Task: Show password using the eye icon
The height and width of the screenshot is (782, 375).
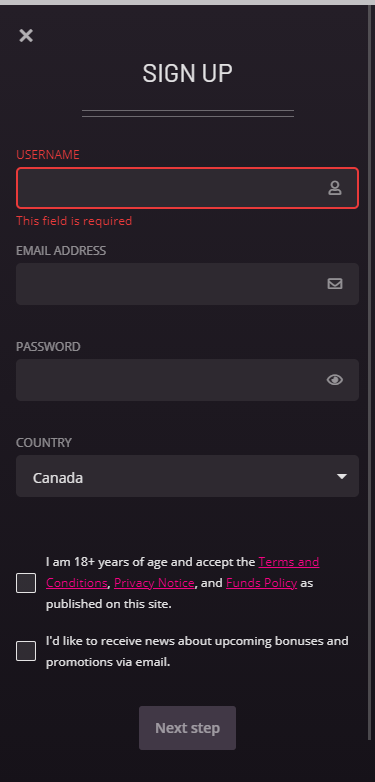Action: [335, 380]
